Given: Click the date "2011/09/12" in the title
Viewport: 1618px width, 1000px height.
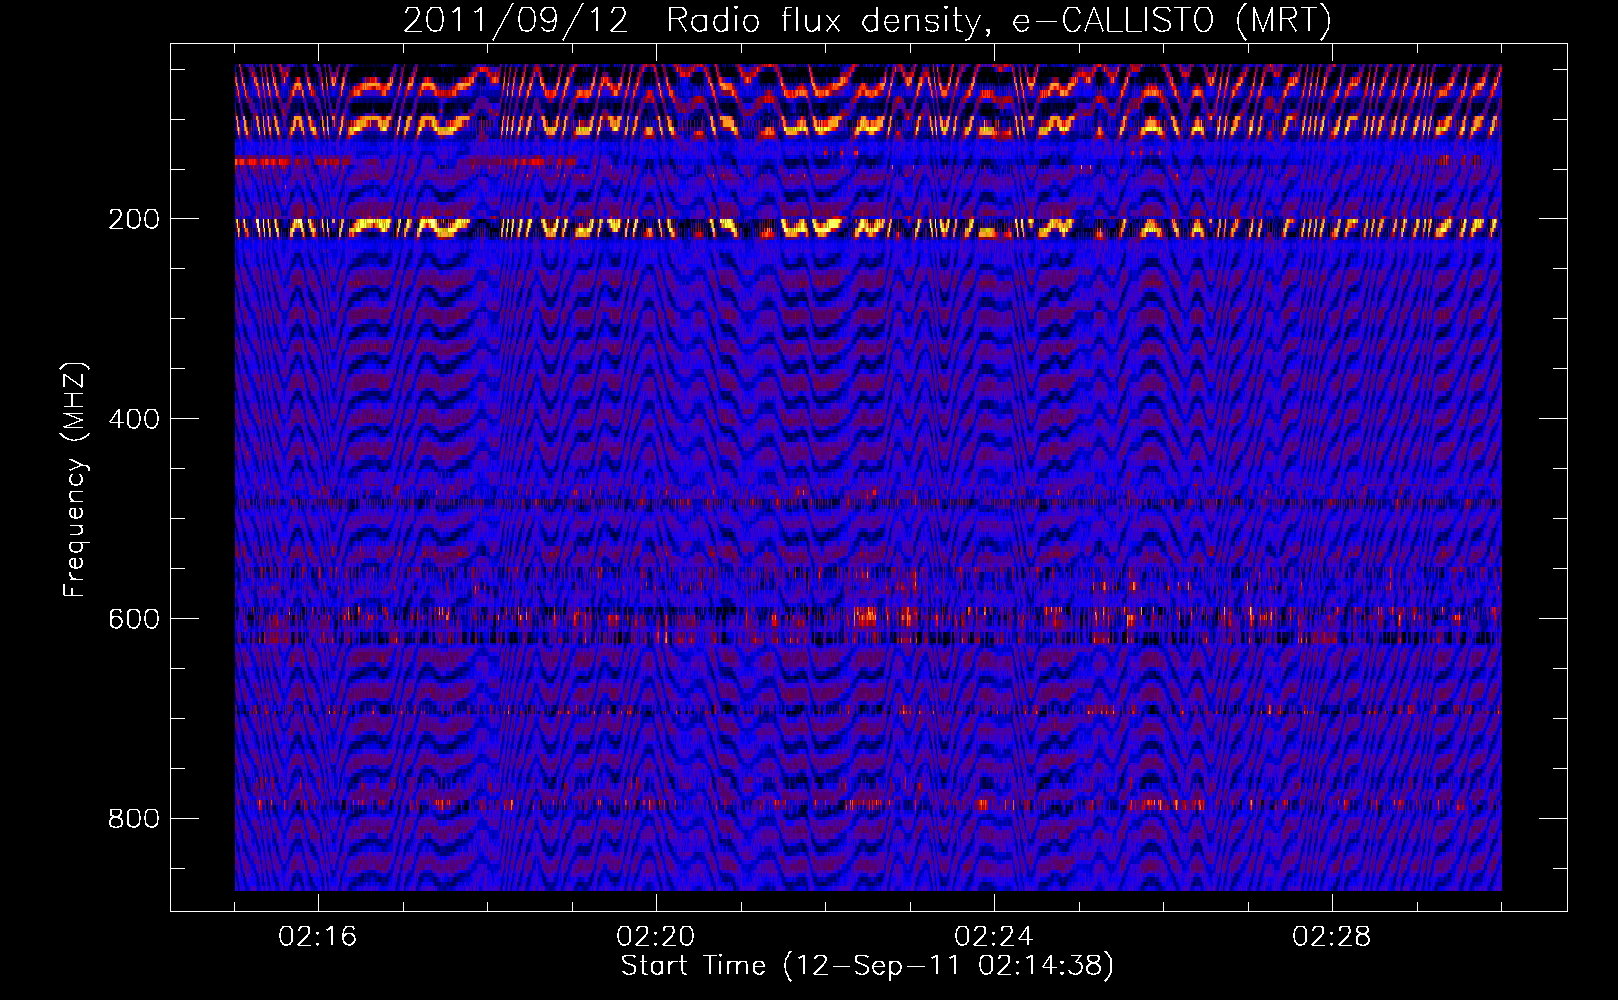Looking at the screenshot, I should coord(516,20).
